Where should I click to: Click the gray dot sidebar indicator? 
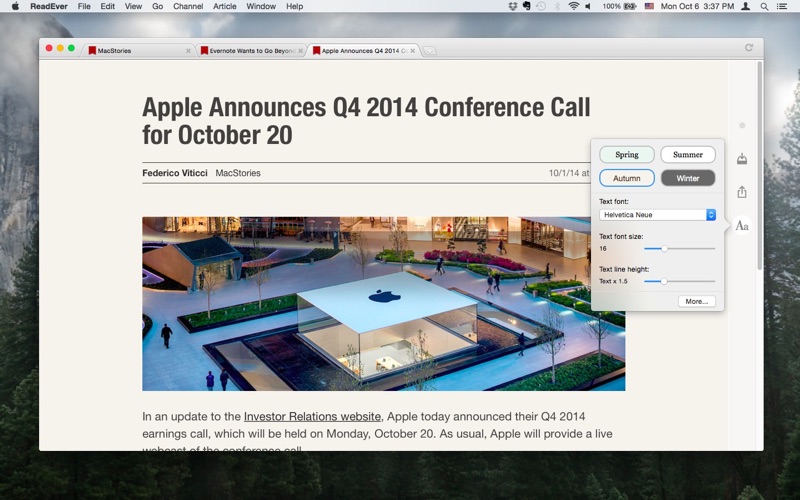tap(742, 125)
